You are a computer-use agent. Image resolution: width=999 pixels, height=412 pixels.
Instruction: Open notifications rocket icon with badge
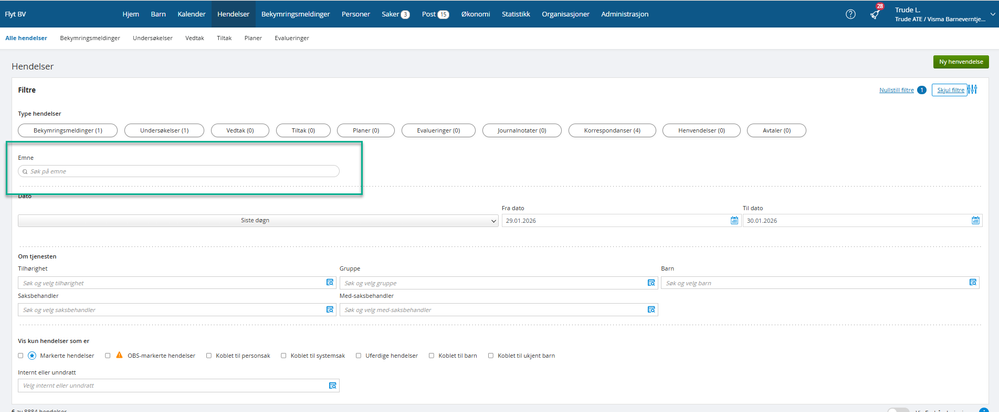coord(875,14)
